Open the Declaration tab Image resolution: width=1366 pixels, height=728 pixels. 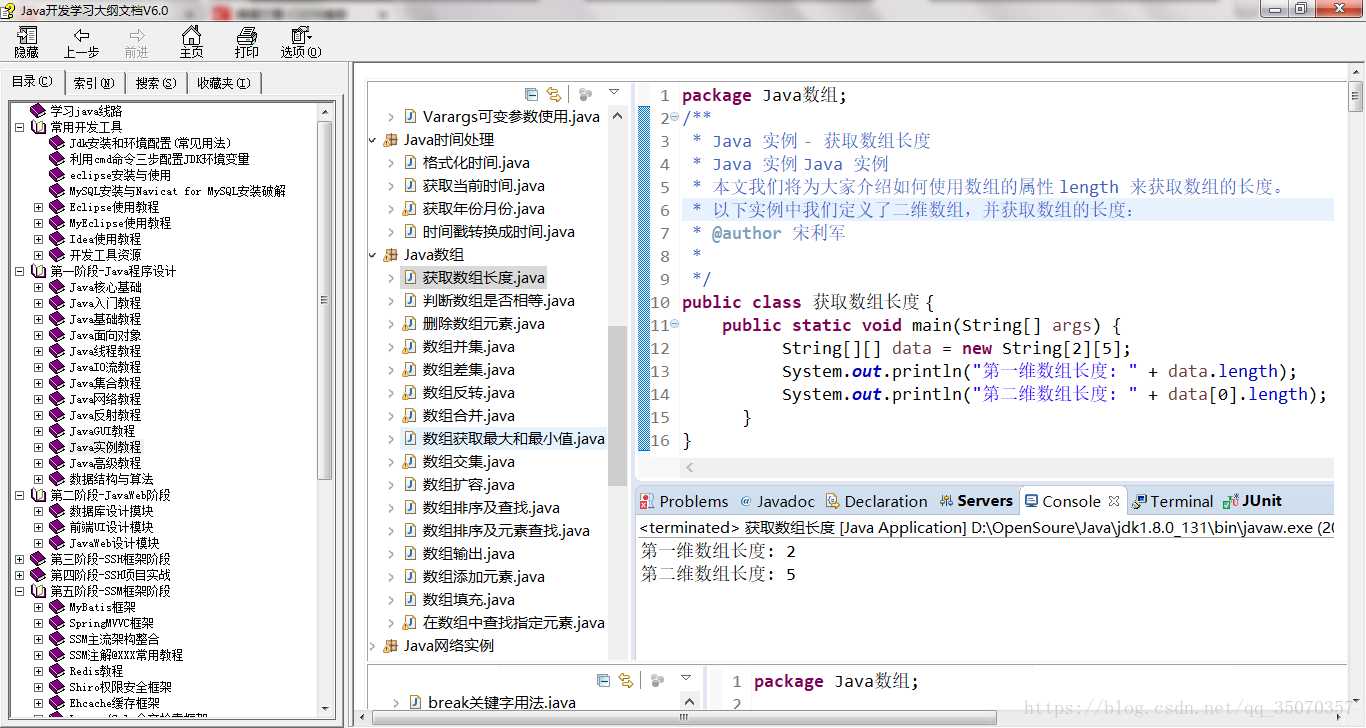876,501
